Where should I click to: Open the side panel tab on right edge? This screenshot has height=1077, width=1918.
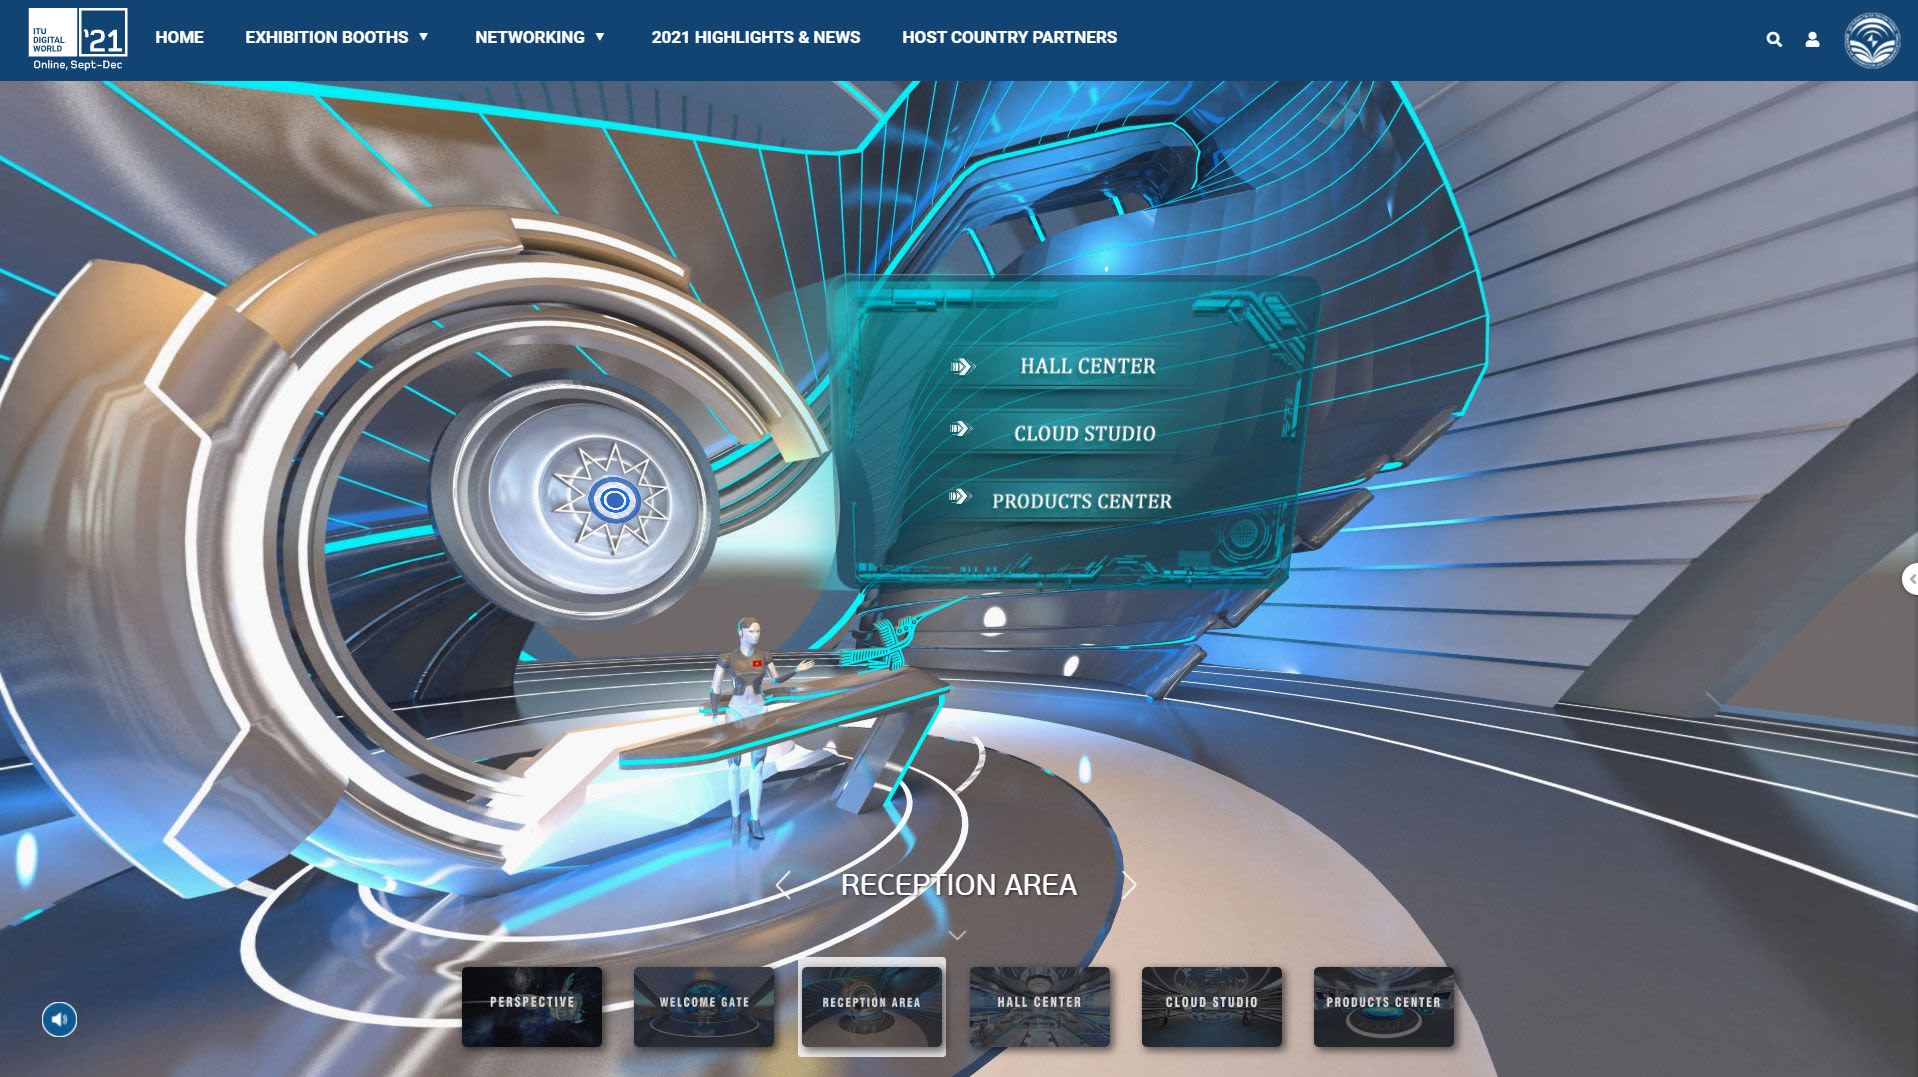click(1909, 579)
